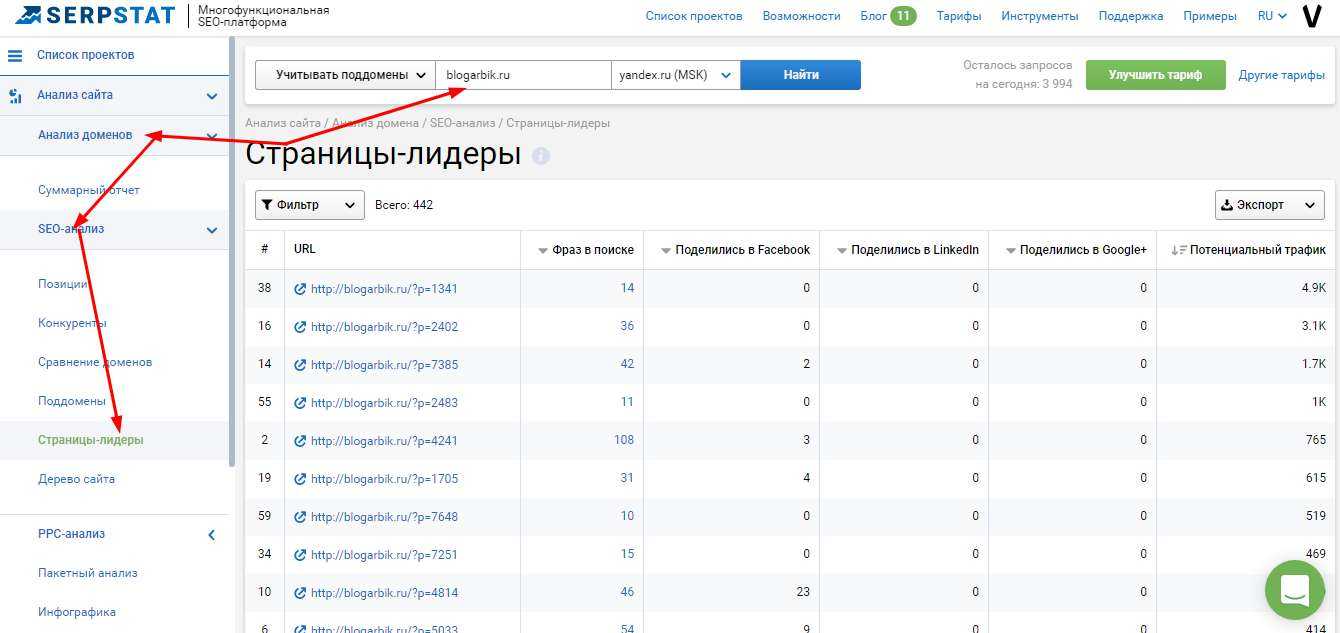This screenshot has width=1340, height=633.
Task: Select Пакетный анализ in sidebar
Action: [x=88, y=573]
